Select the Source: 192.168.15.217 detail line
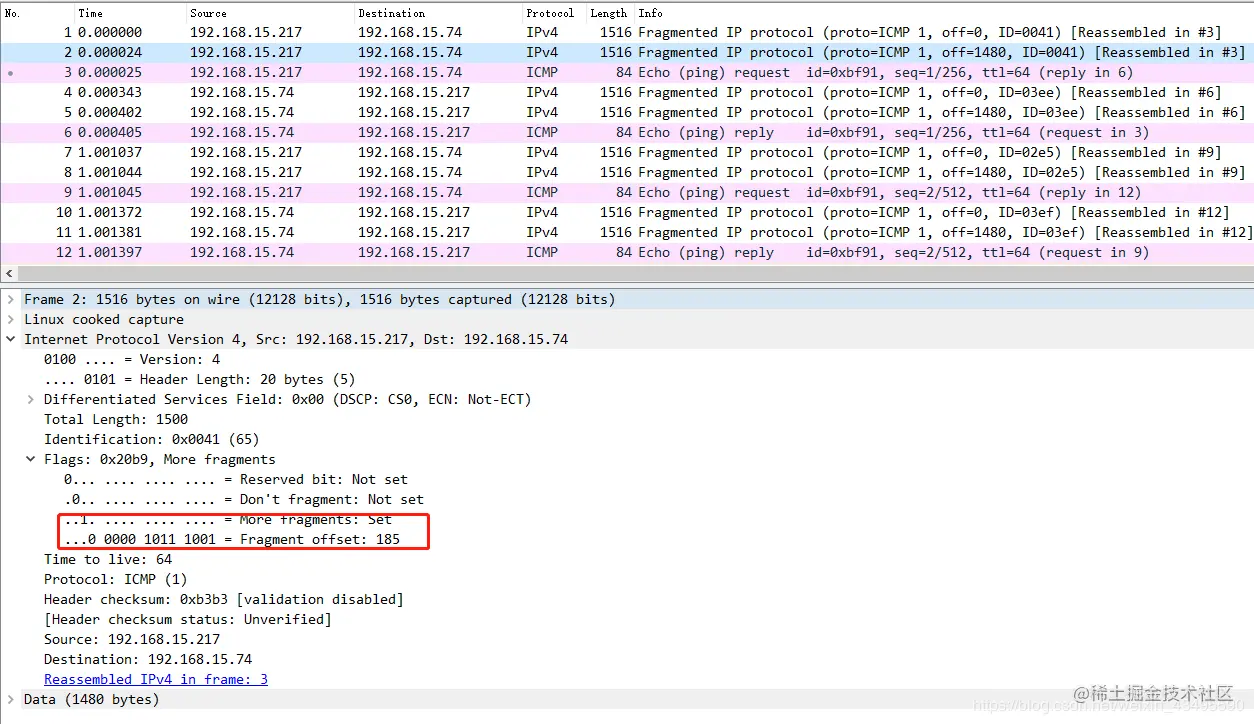Screen dimensions: 1254x724 click(132, 639)
